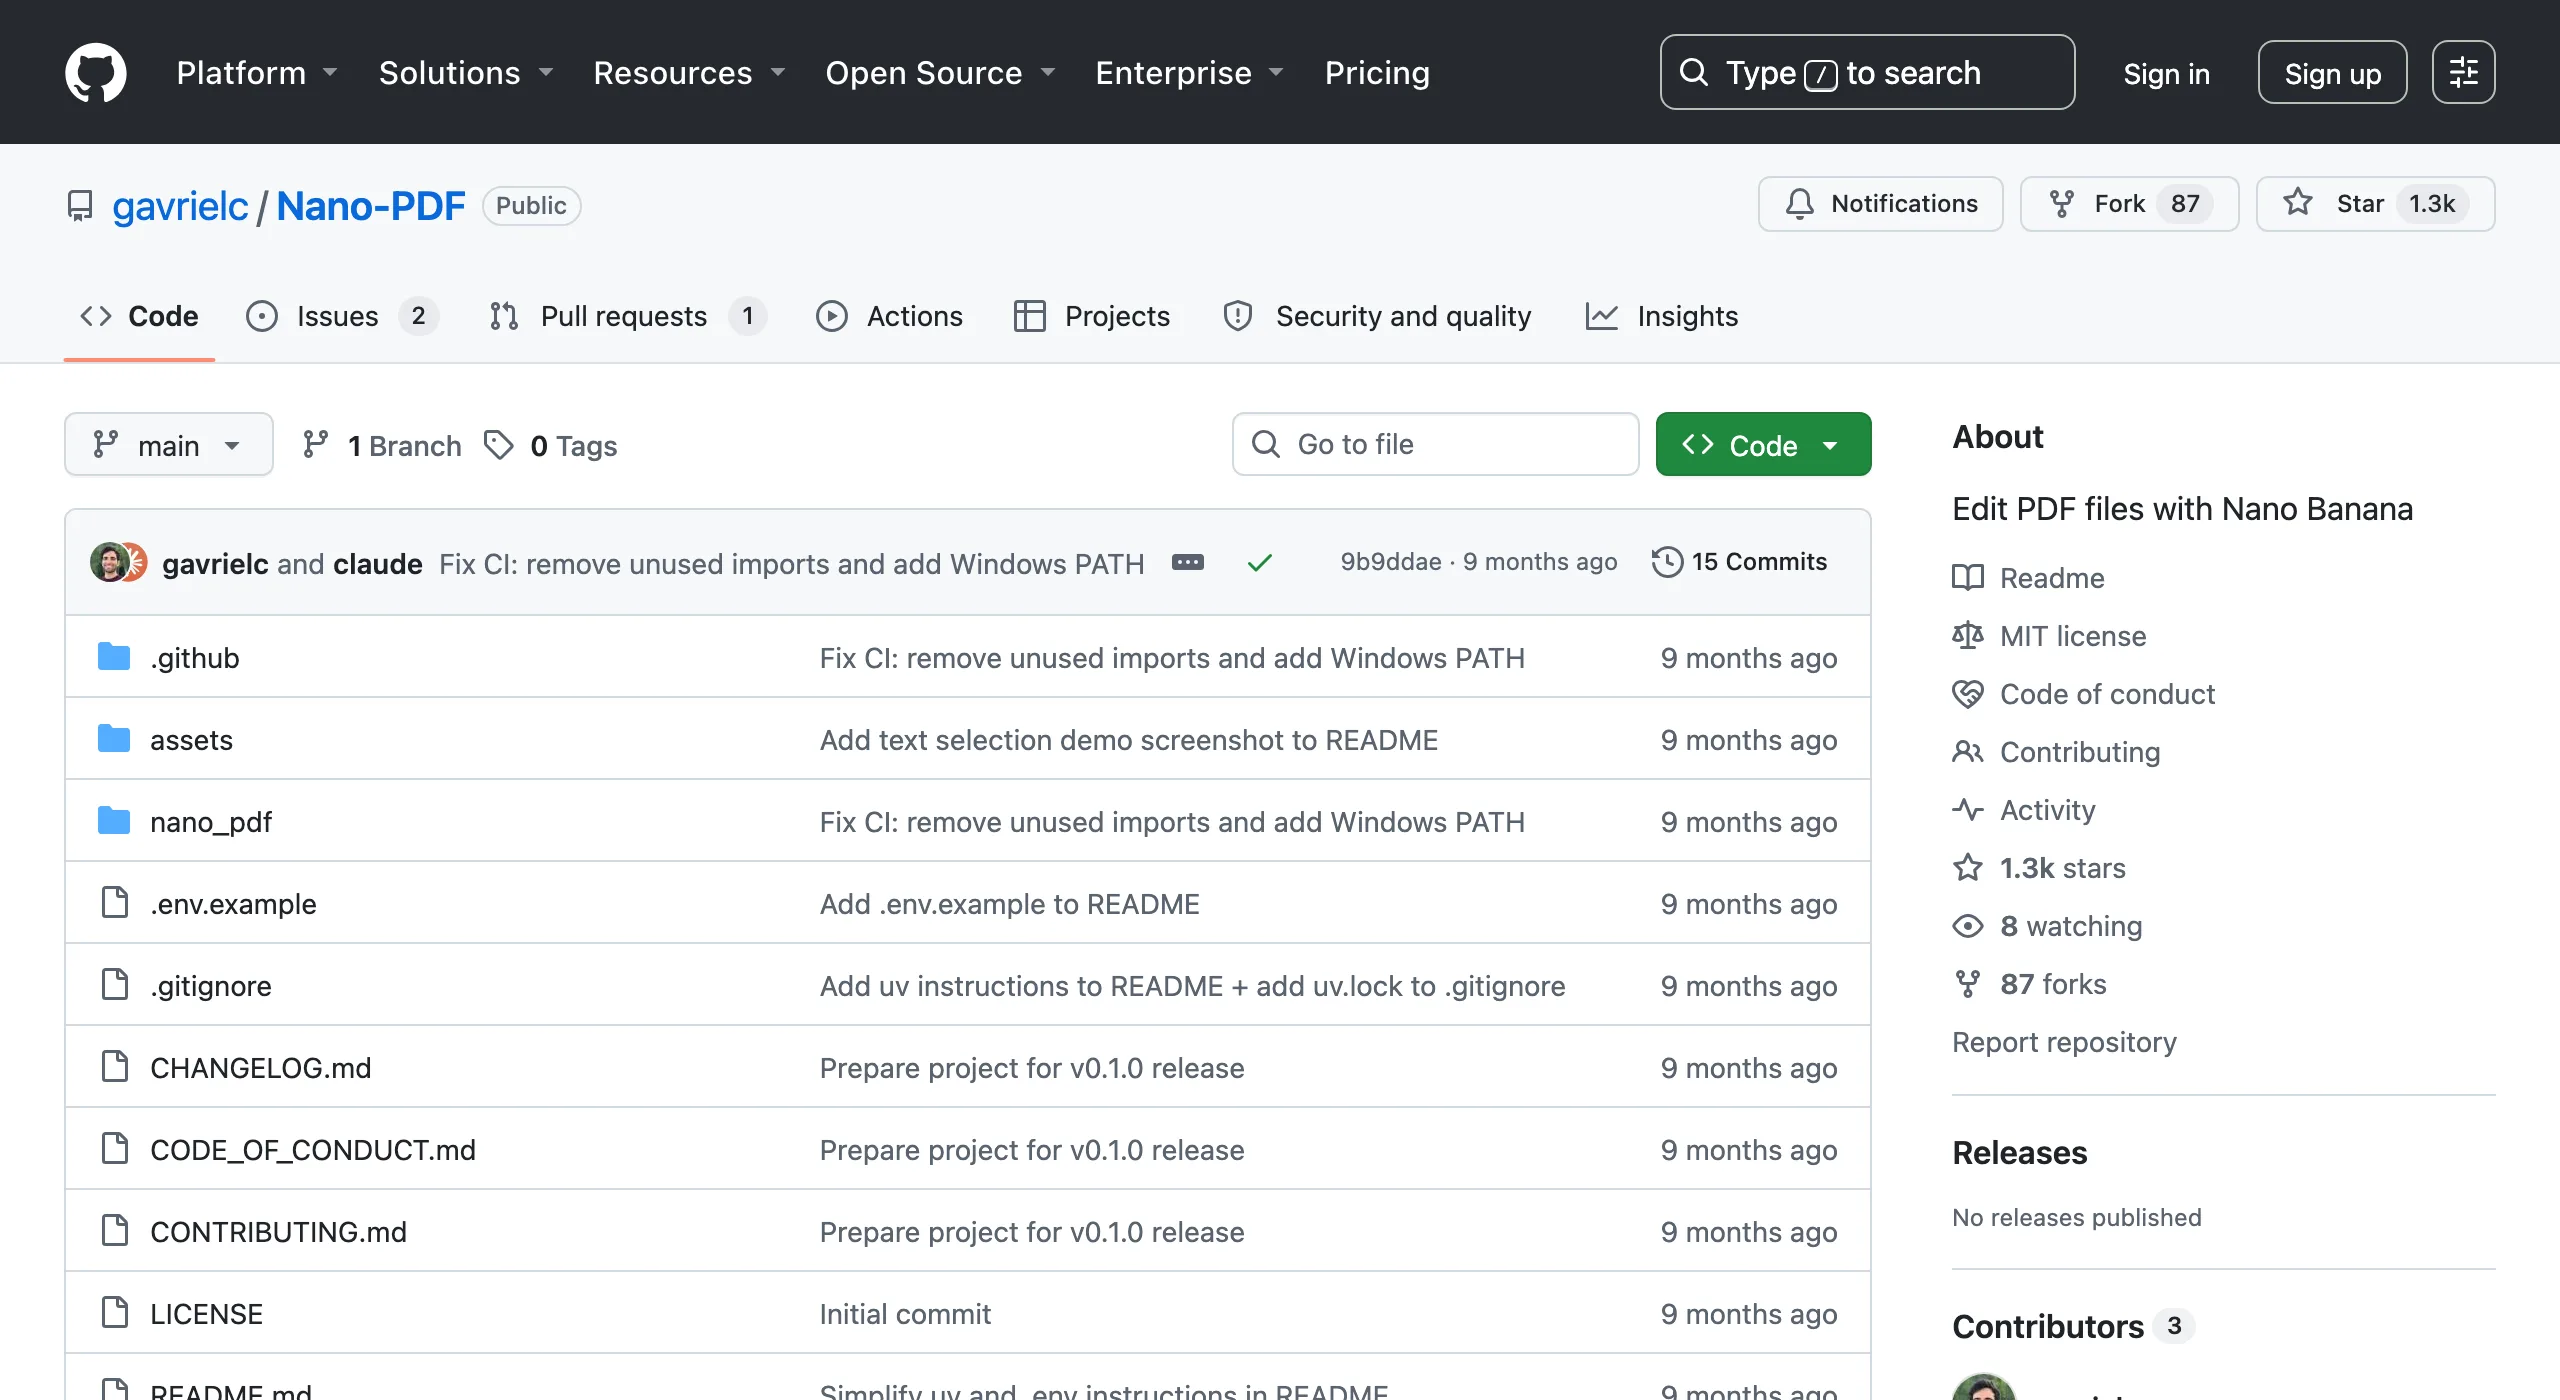Screen dimensions: 2560x1400
Task: Click the expand commit message ellipsis icon
Action: pyautogui.click(x=1188, y=563)
